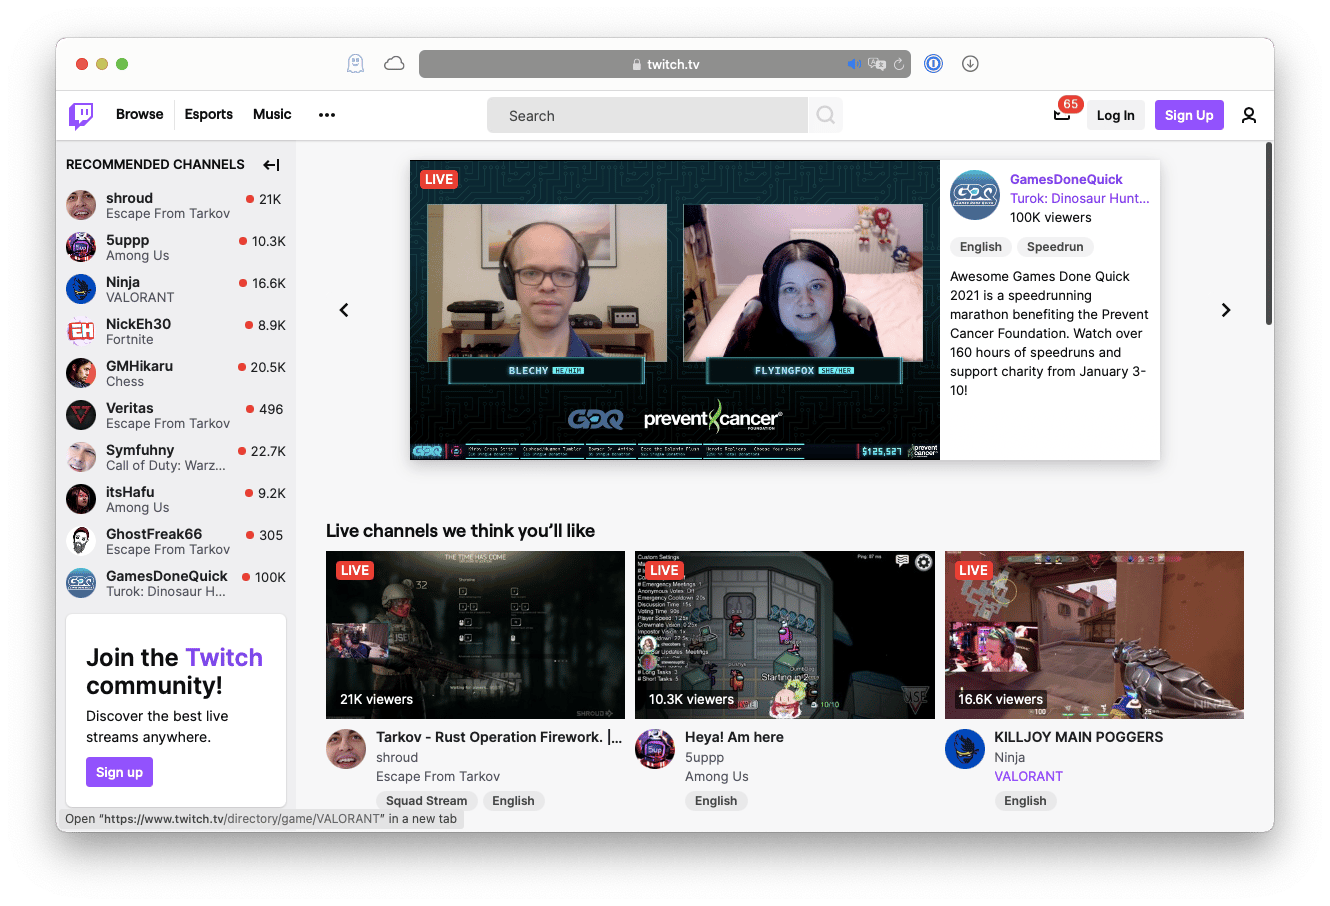Open GMHikaru's avatar in the sidebar

tap(81, 373)
